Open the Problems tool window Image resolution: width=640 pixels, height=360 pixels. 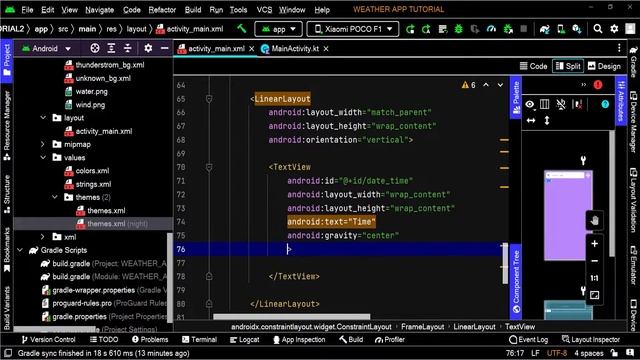point(150,340)
